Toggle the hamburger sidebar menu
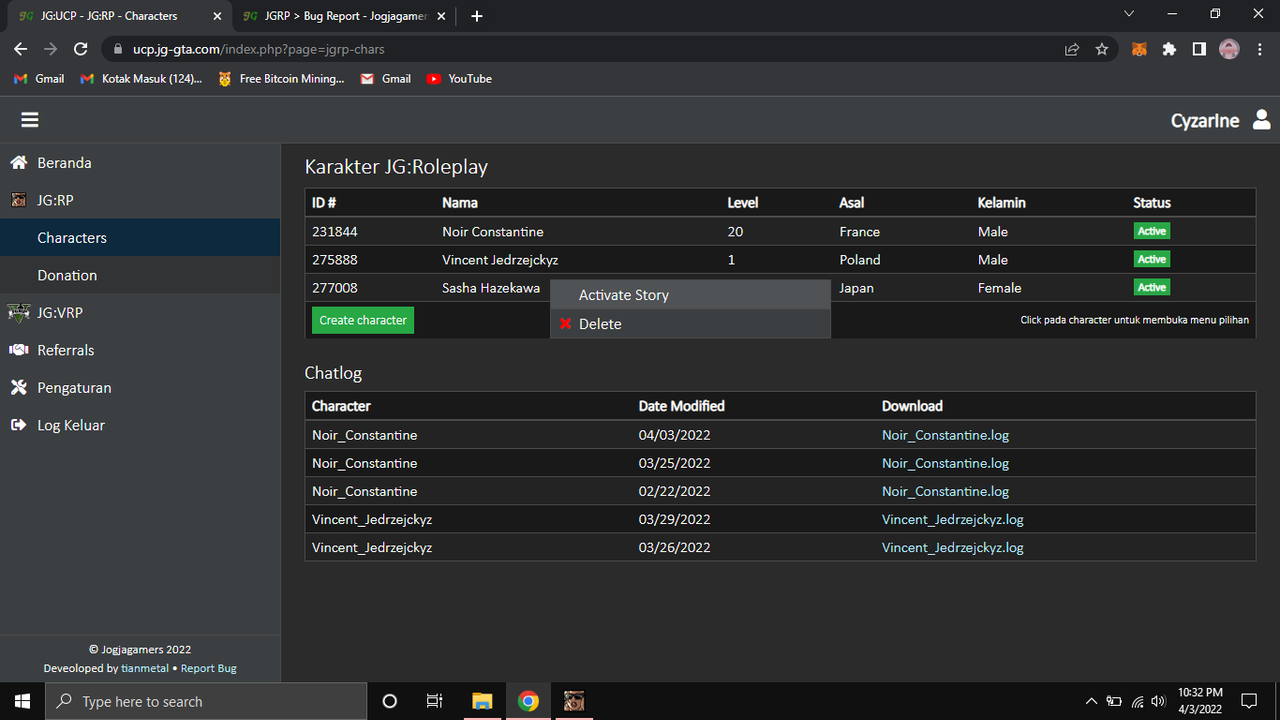 coord(30,120)
